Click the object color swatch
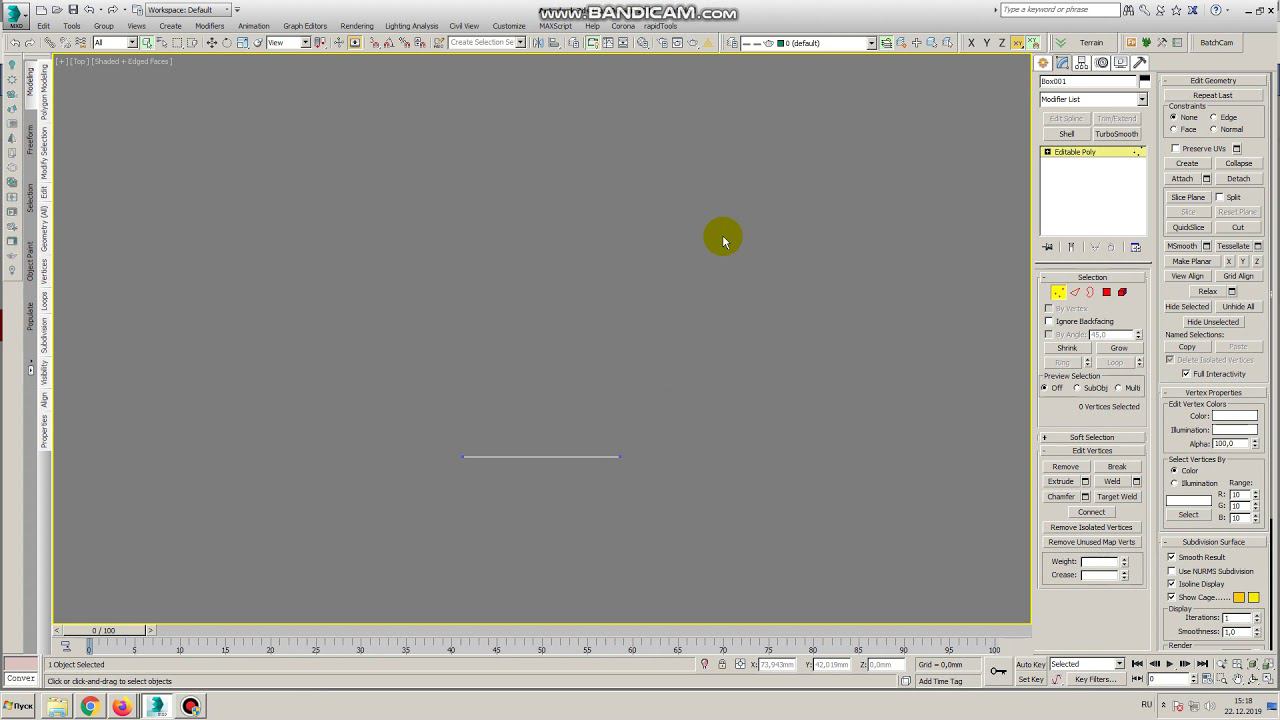Screen dimensions: 1280x720 (x=1144, y=81)
